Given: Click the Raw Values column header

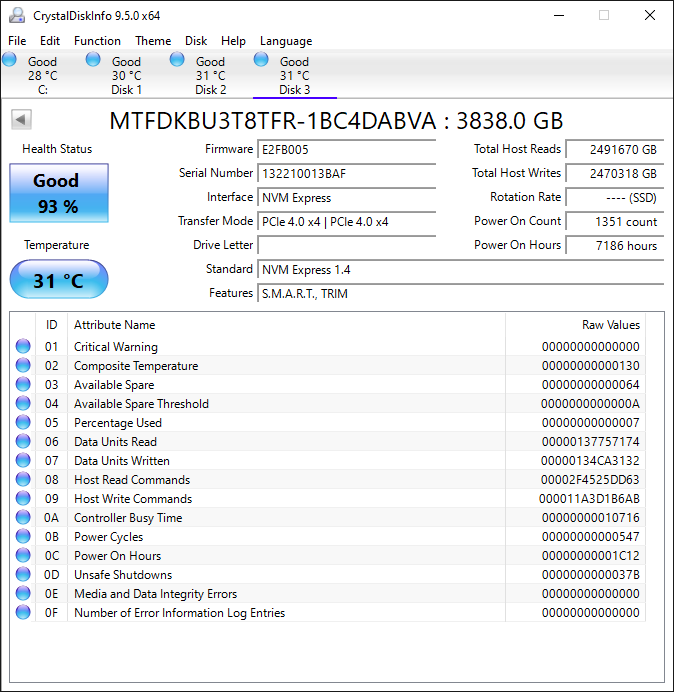Looking at the screenshot, I should 610,325.
